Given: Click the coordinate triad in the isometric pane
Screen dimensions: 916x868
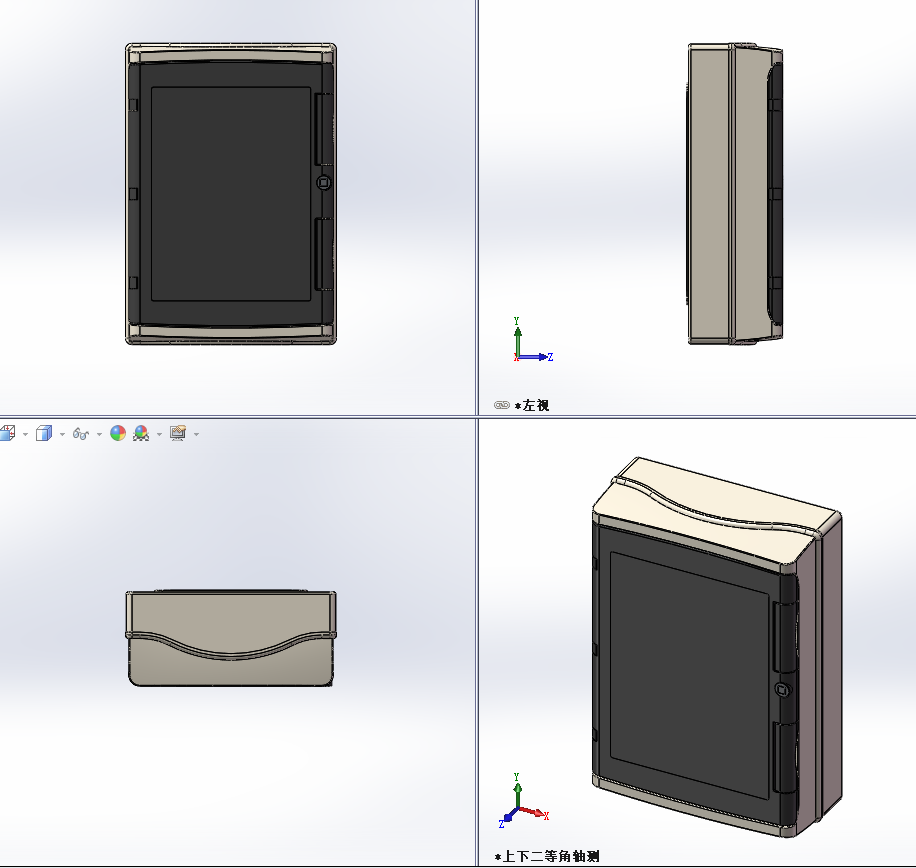Looking at the screenshot, I should tap(524, 801).
